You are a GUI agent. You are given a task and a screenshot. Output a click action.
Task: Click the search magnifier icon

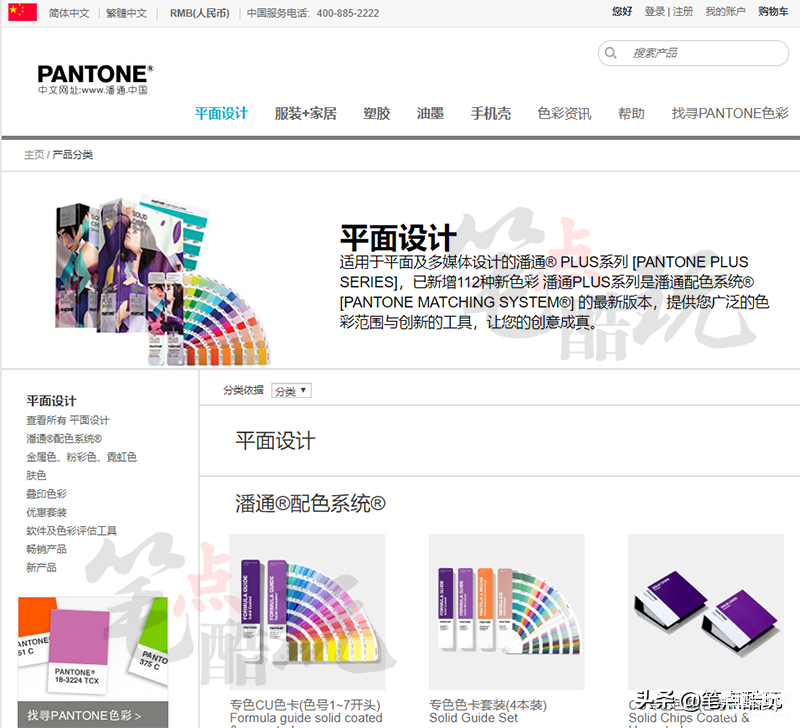(x=610, y=53)
